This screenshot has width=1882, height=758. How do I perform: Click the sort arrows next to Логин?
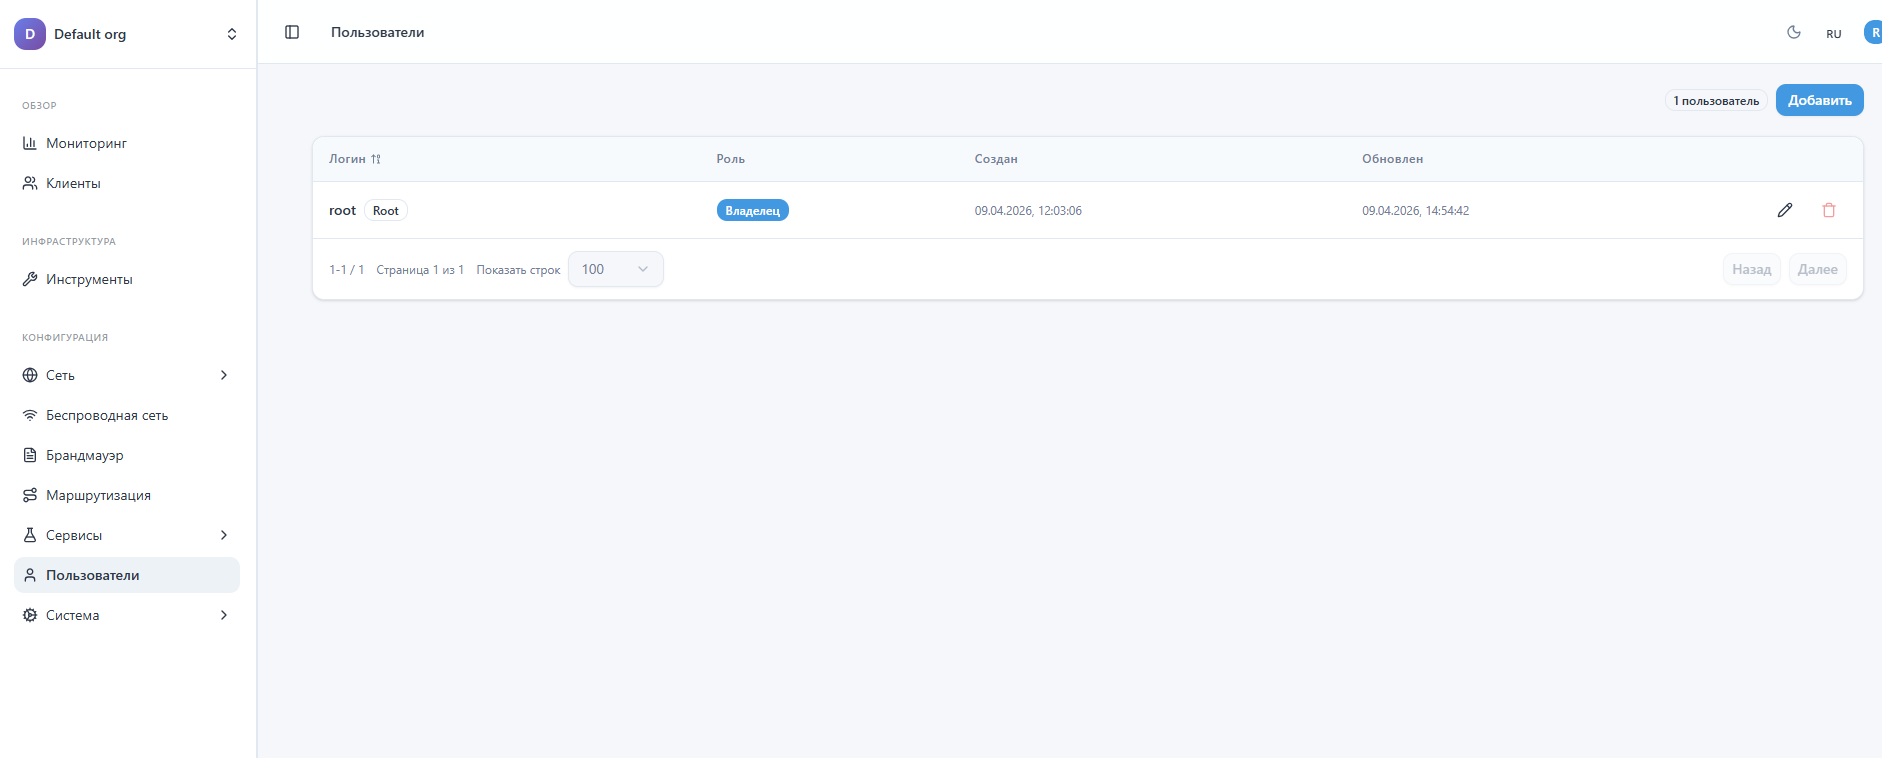coord(376,159)
